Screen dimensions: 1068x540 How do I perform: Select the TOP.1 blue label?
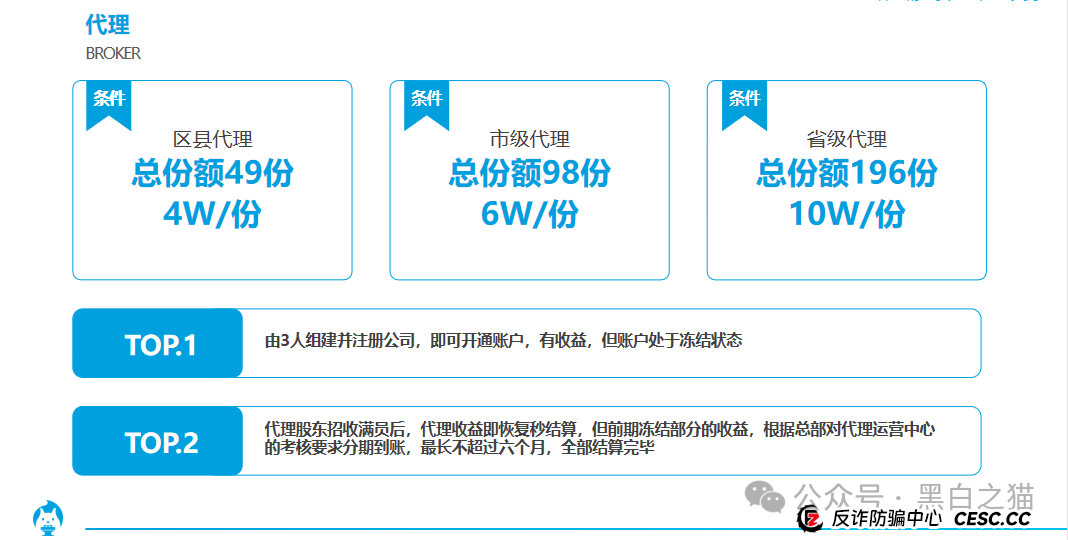[x=157, y=343]
